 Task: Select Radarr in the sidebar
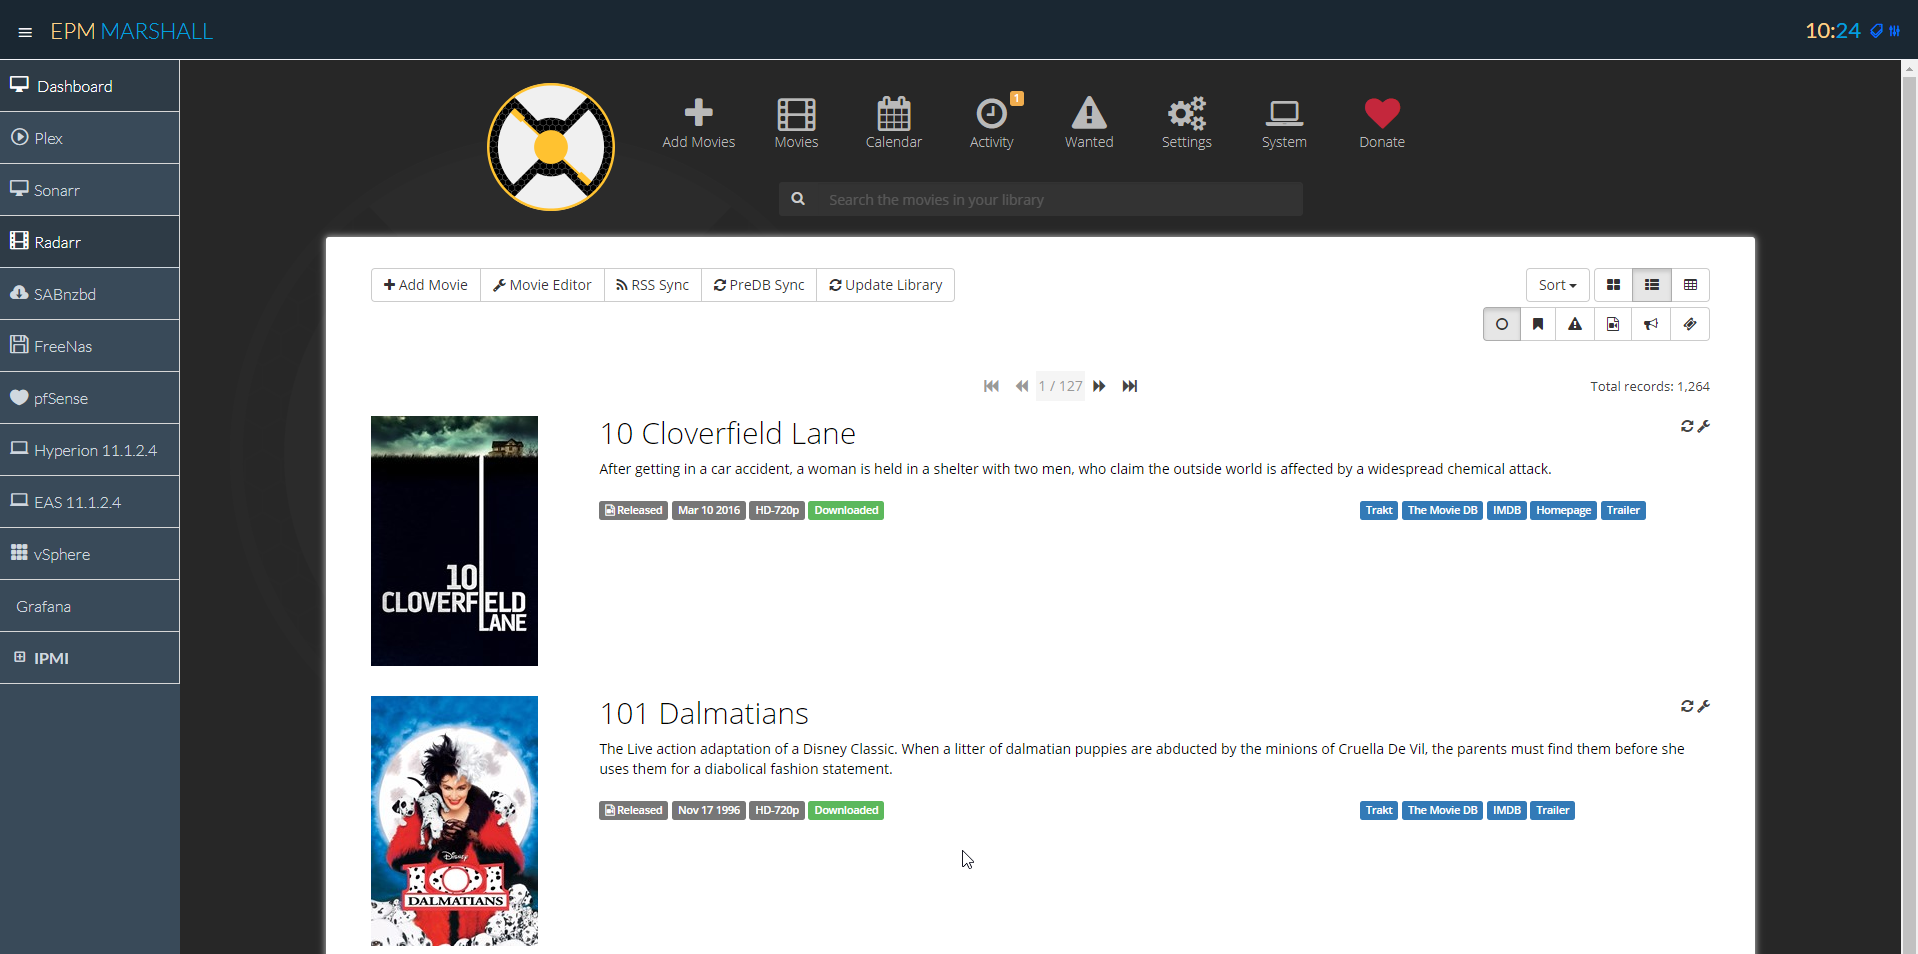tap(90, 242)
